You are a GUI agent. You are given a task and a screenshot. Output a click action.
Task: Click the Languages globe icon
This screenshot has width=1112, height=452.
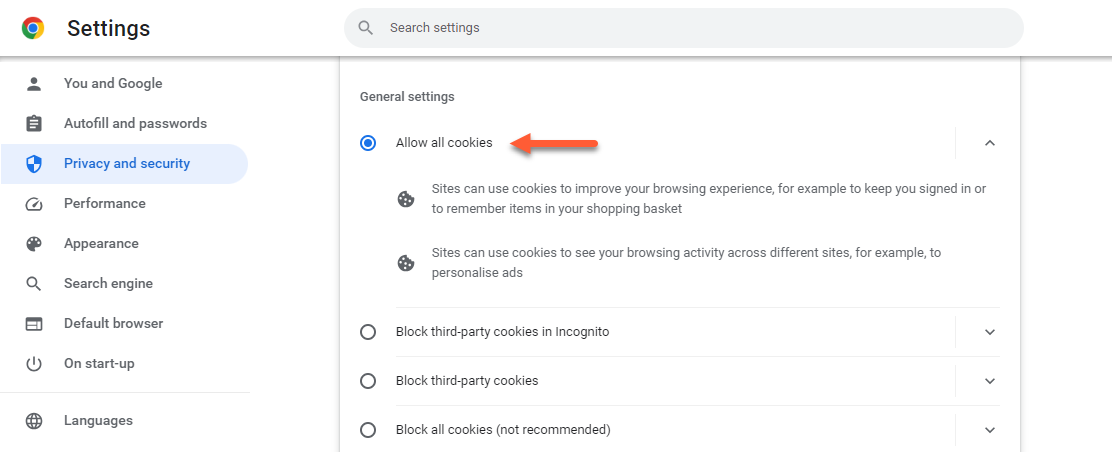point(34,421)
